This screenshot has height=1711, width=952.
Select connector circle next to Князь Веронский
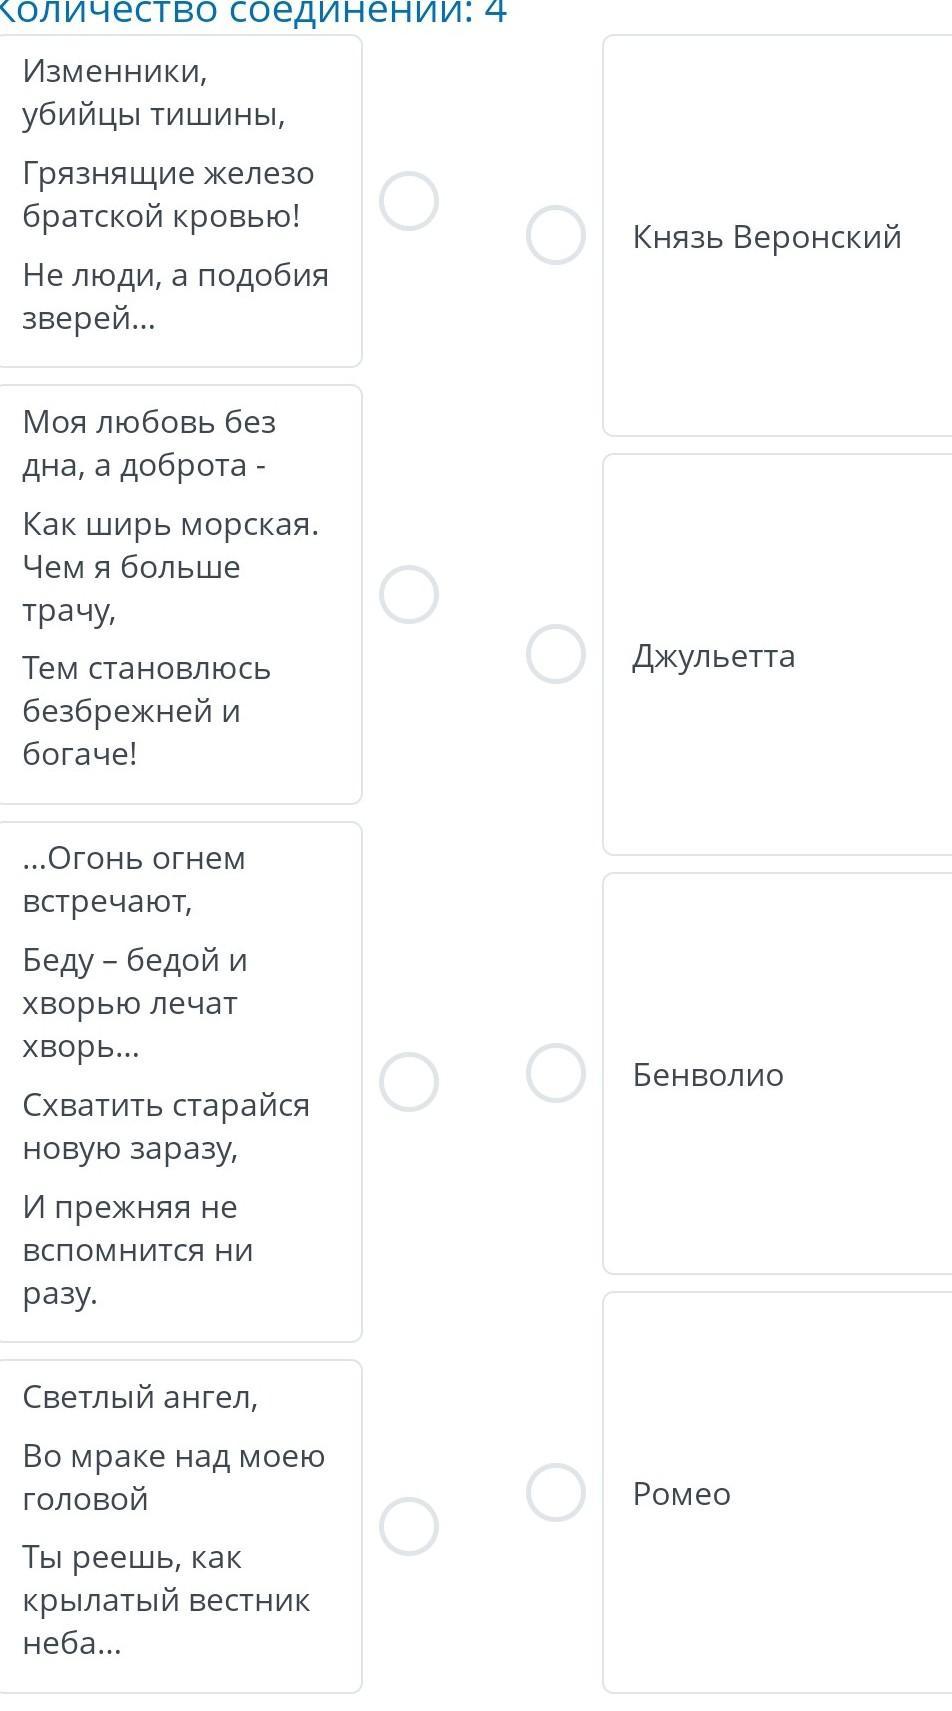pos(556,235)
